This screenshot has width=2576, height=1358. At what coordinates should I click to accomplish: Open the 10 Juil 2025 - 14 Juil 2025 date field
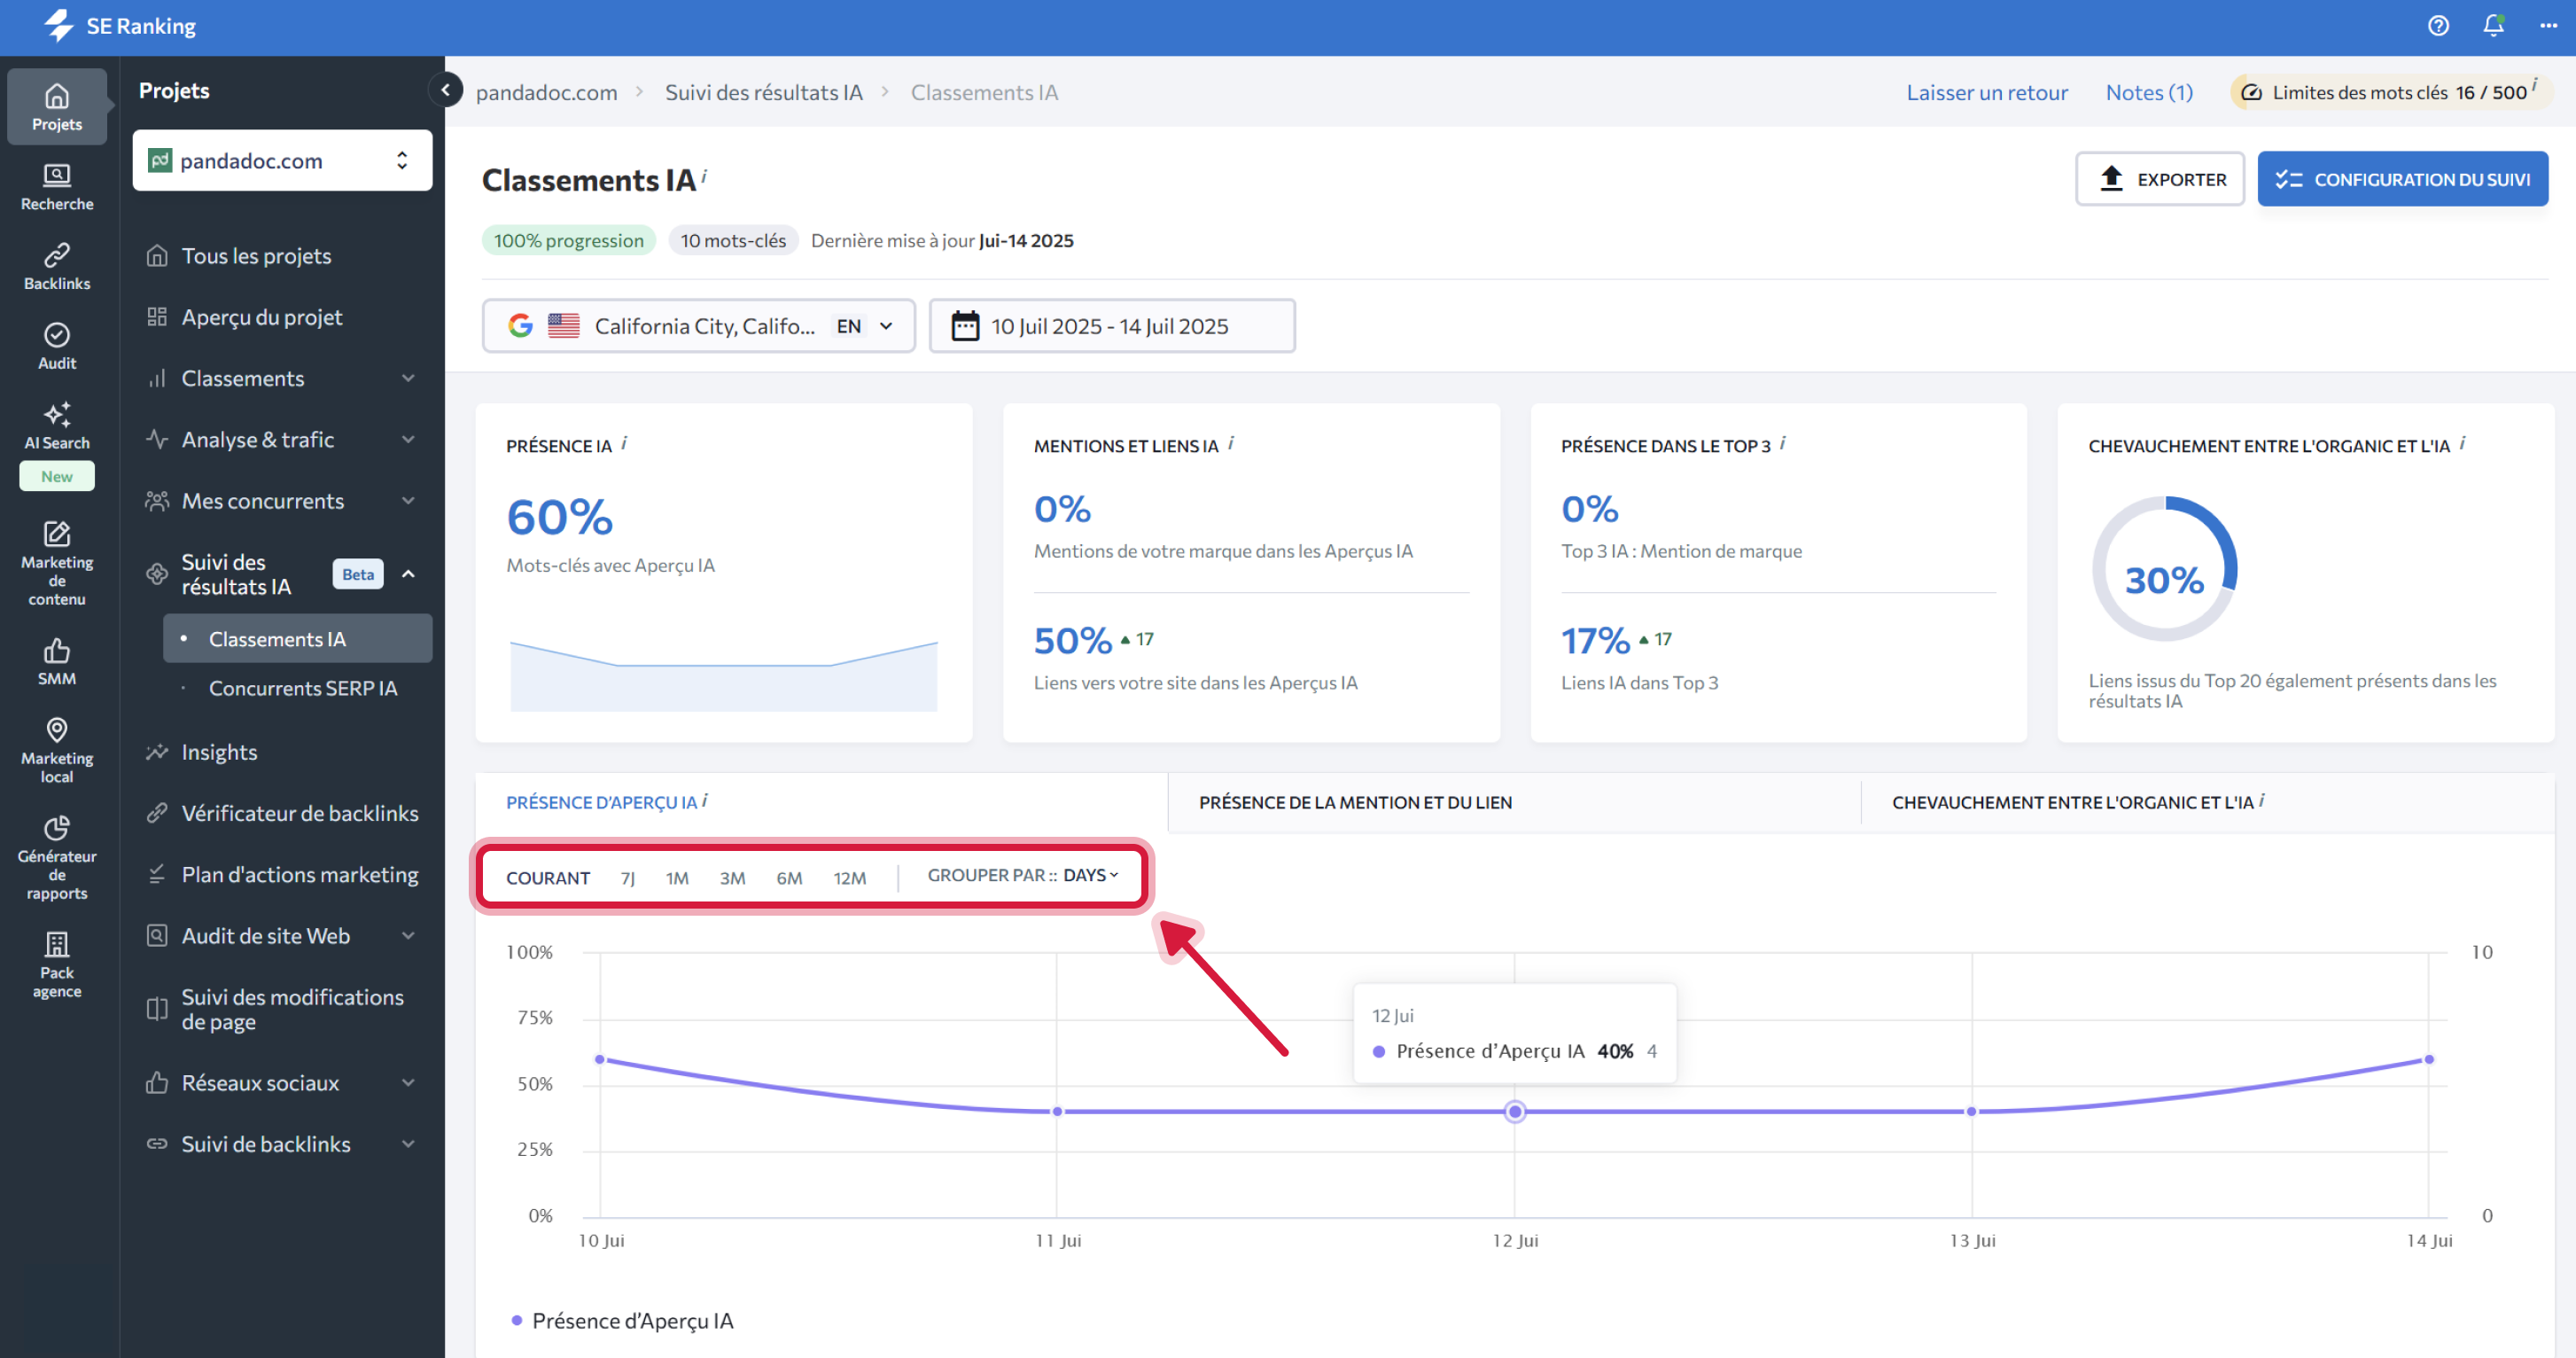(1111, 326)
